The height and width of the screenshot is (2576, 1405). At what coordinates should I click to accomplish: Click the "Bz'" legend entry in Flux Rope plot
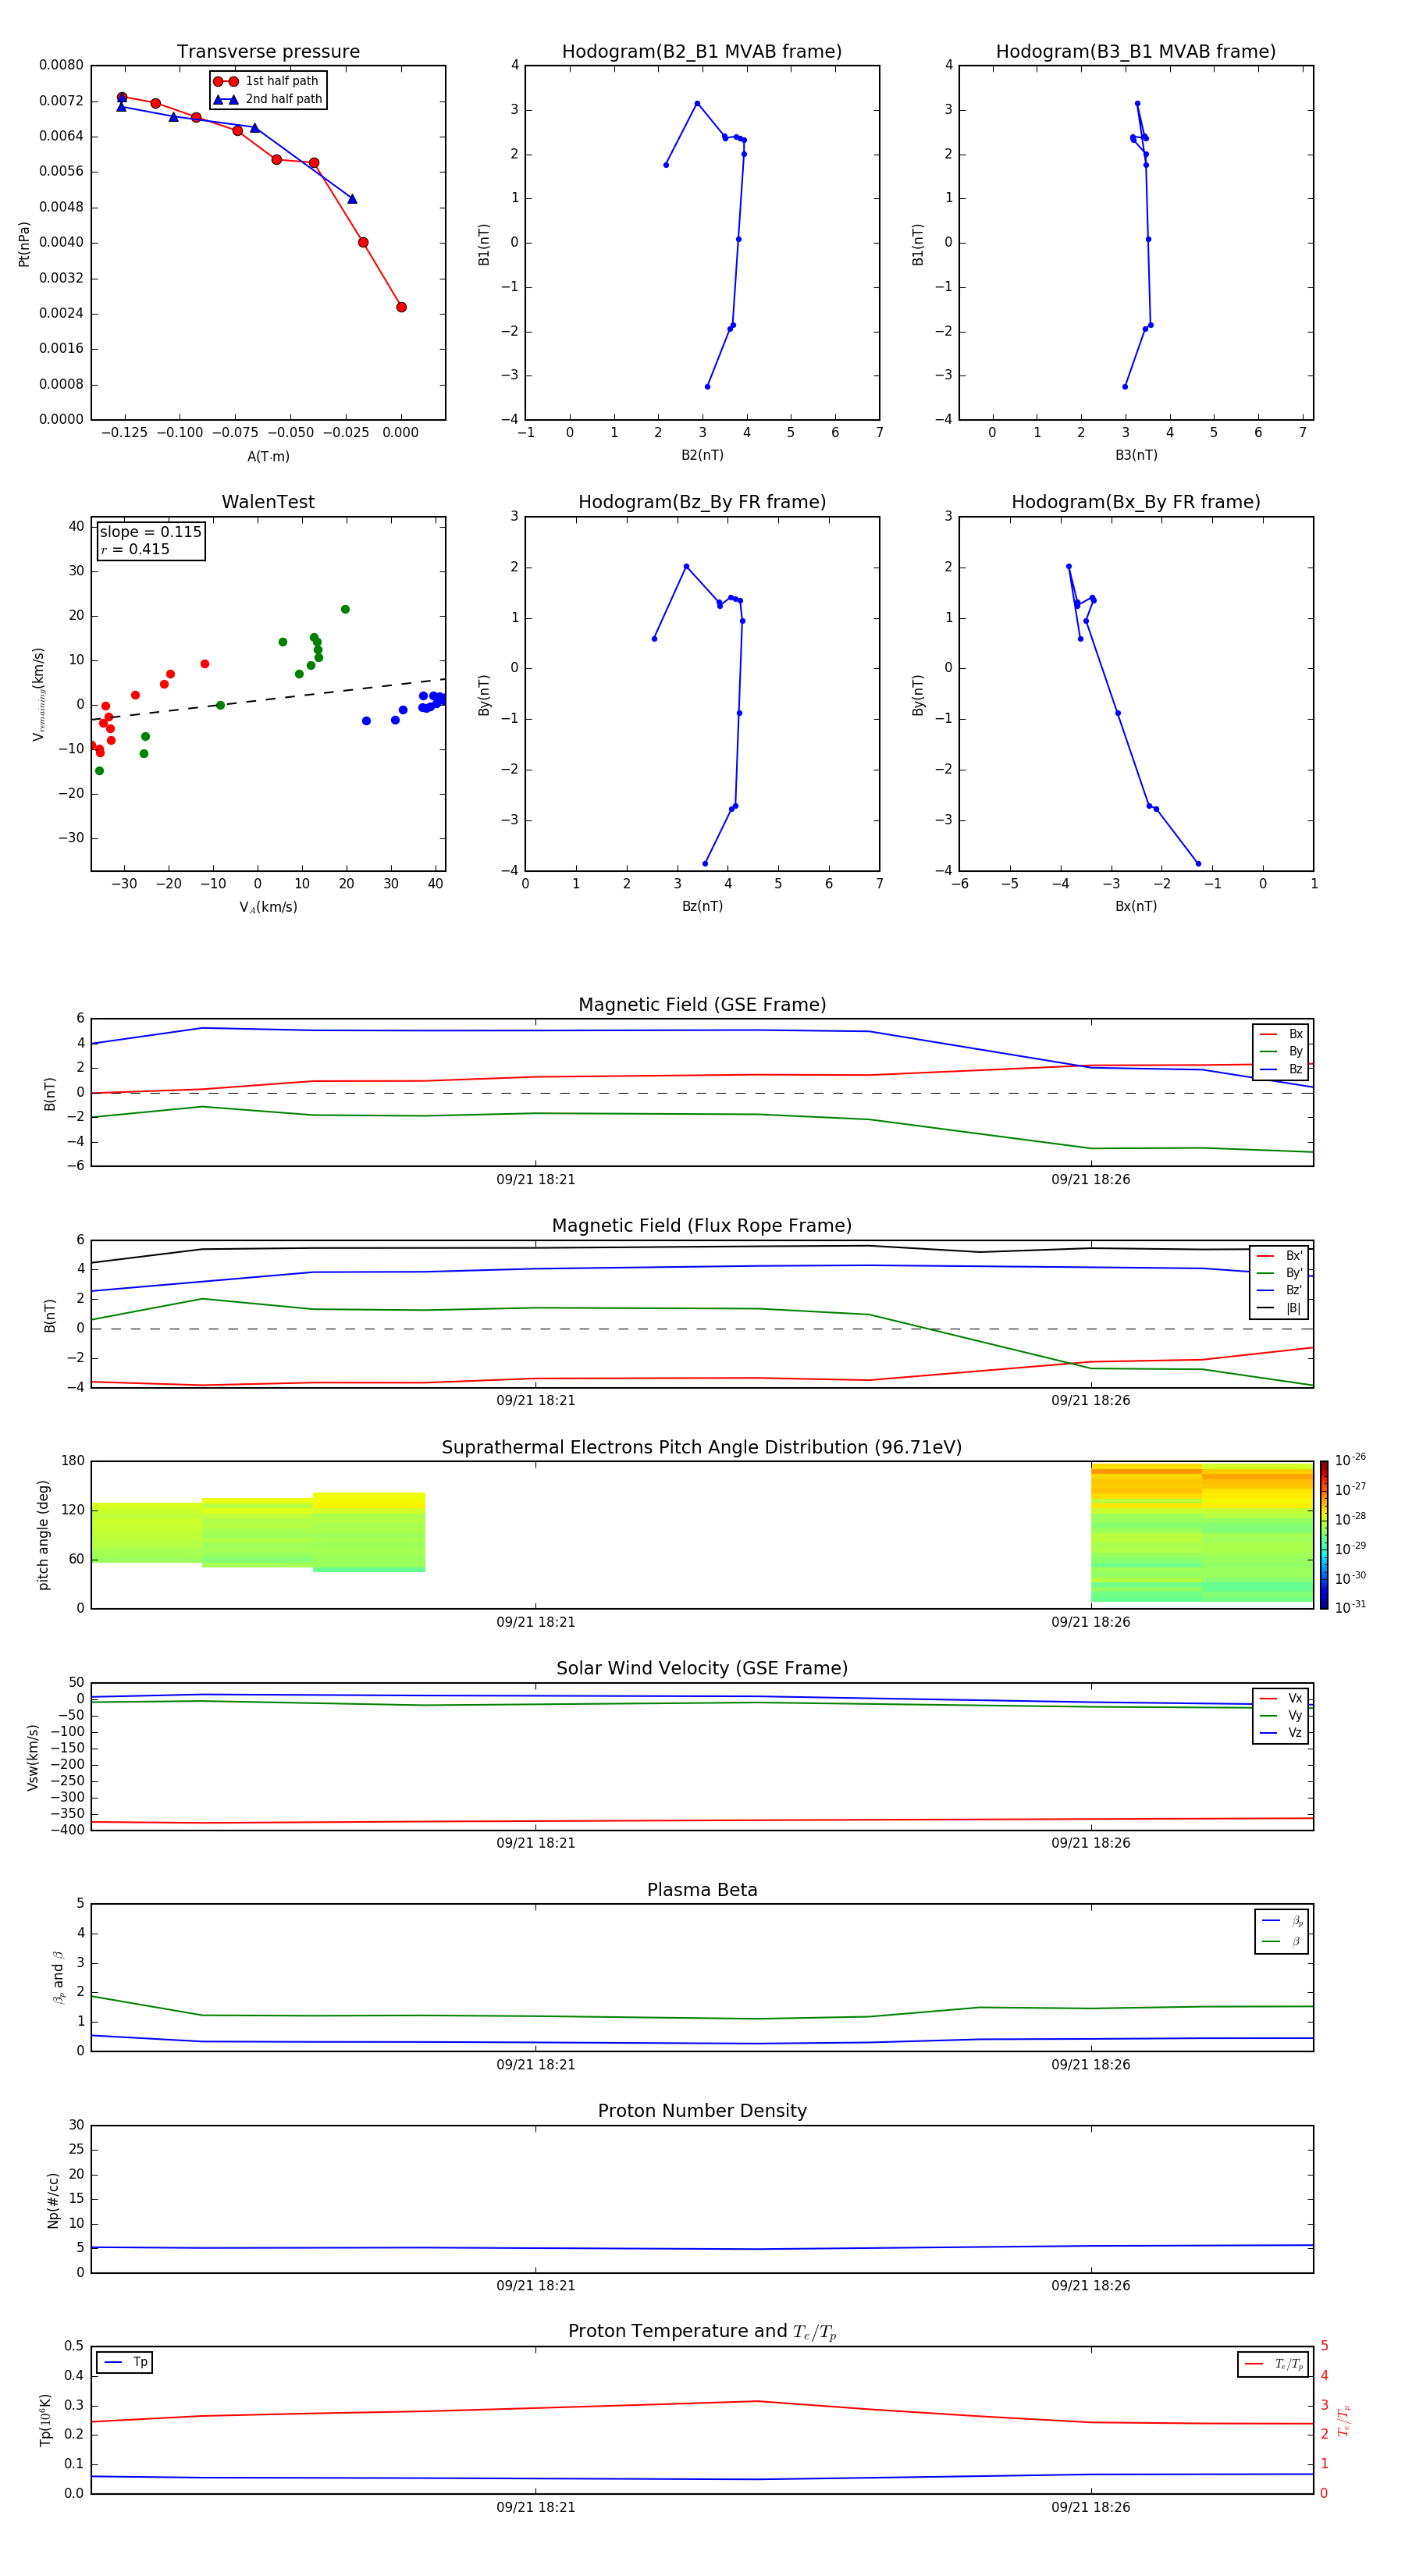1279,1291
